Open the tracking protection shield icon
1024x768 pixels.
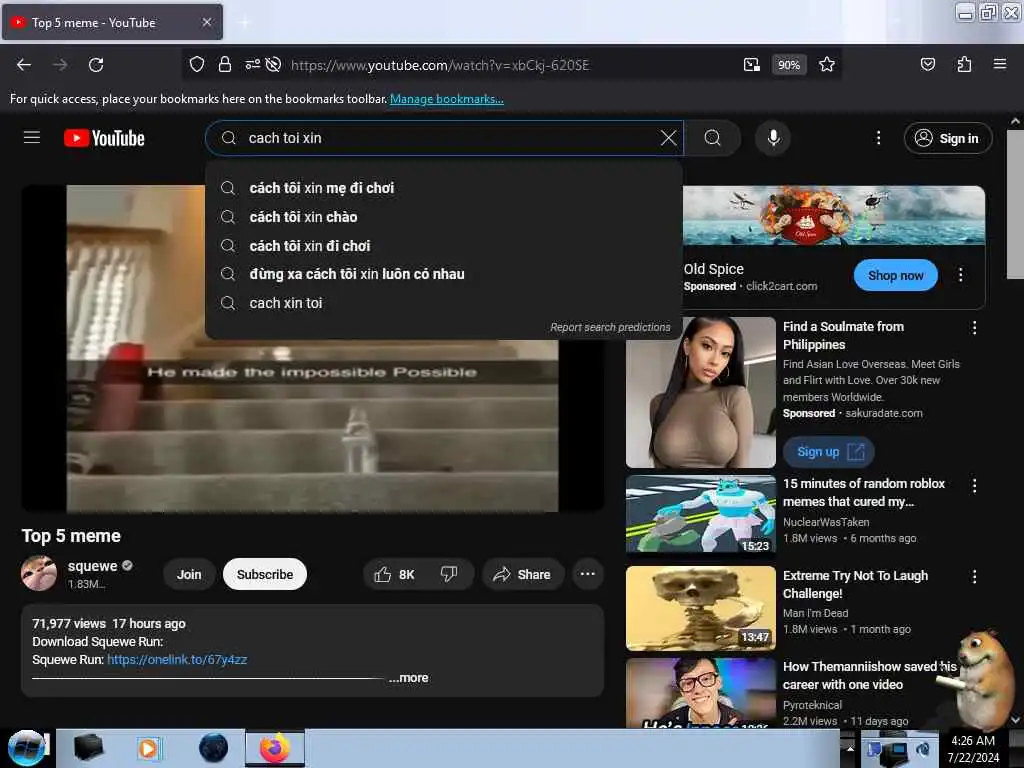(x=197, y=65)
